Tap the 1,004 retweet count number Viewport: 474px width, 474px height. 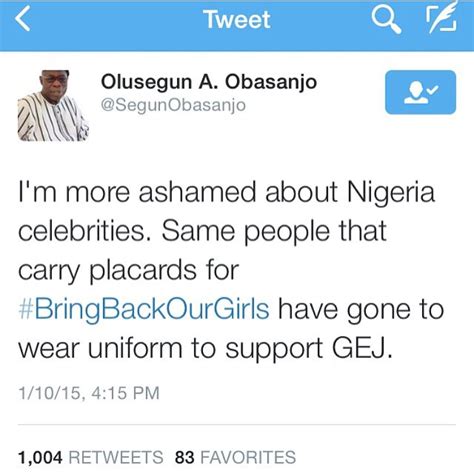pos(40,457)
